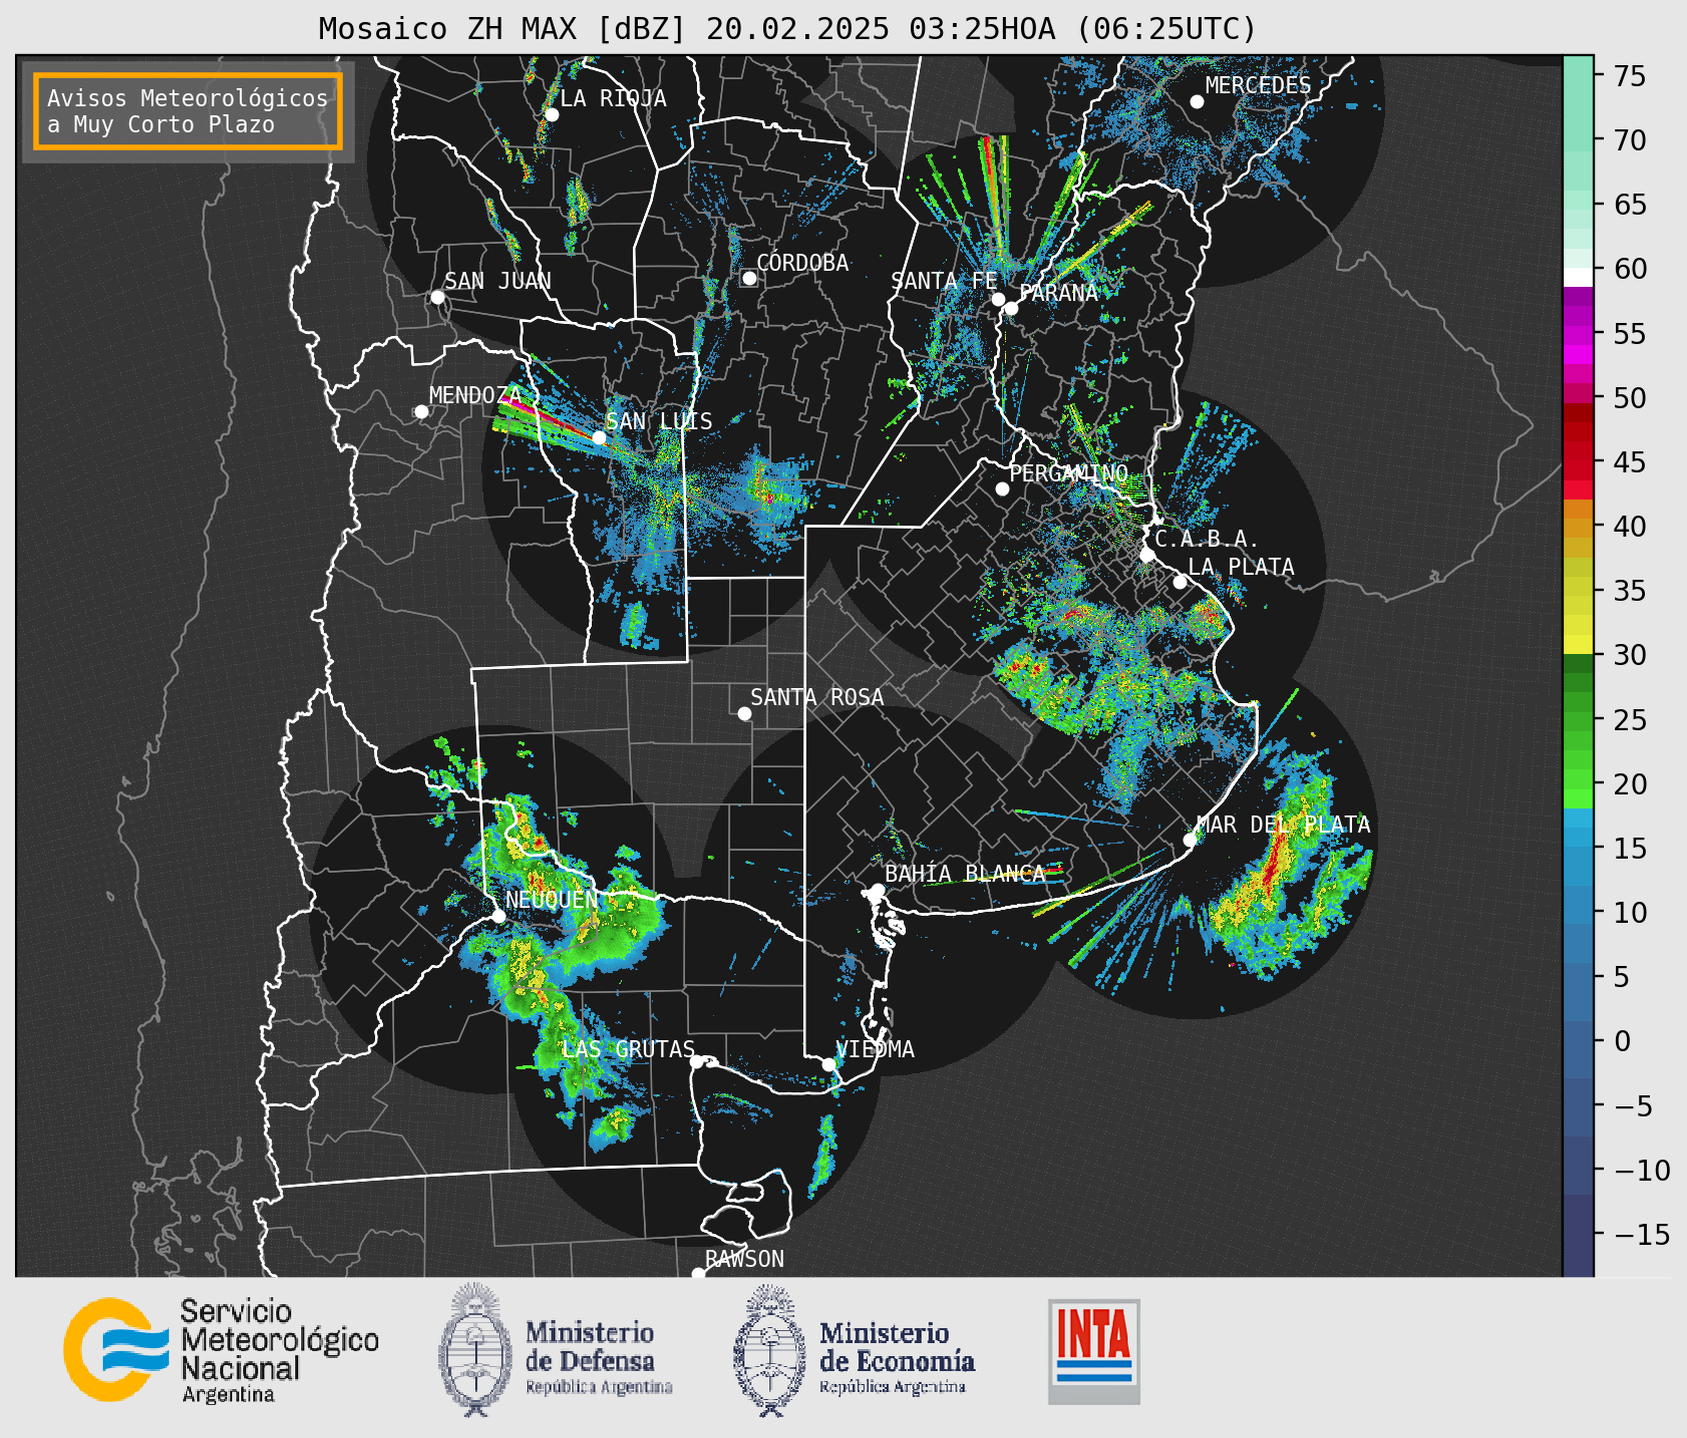The width and height of the screenshot is (1687, 1438).
Task: Click the Pergamino city marker
Action: (x=1002, y=489)
